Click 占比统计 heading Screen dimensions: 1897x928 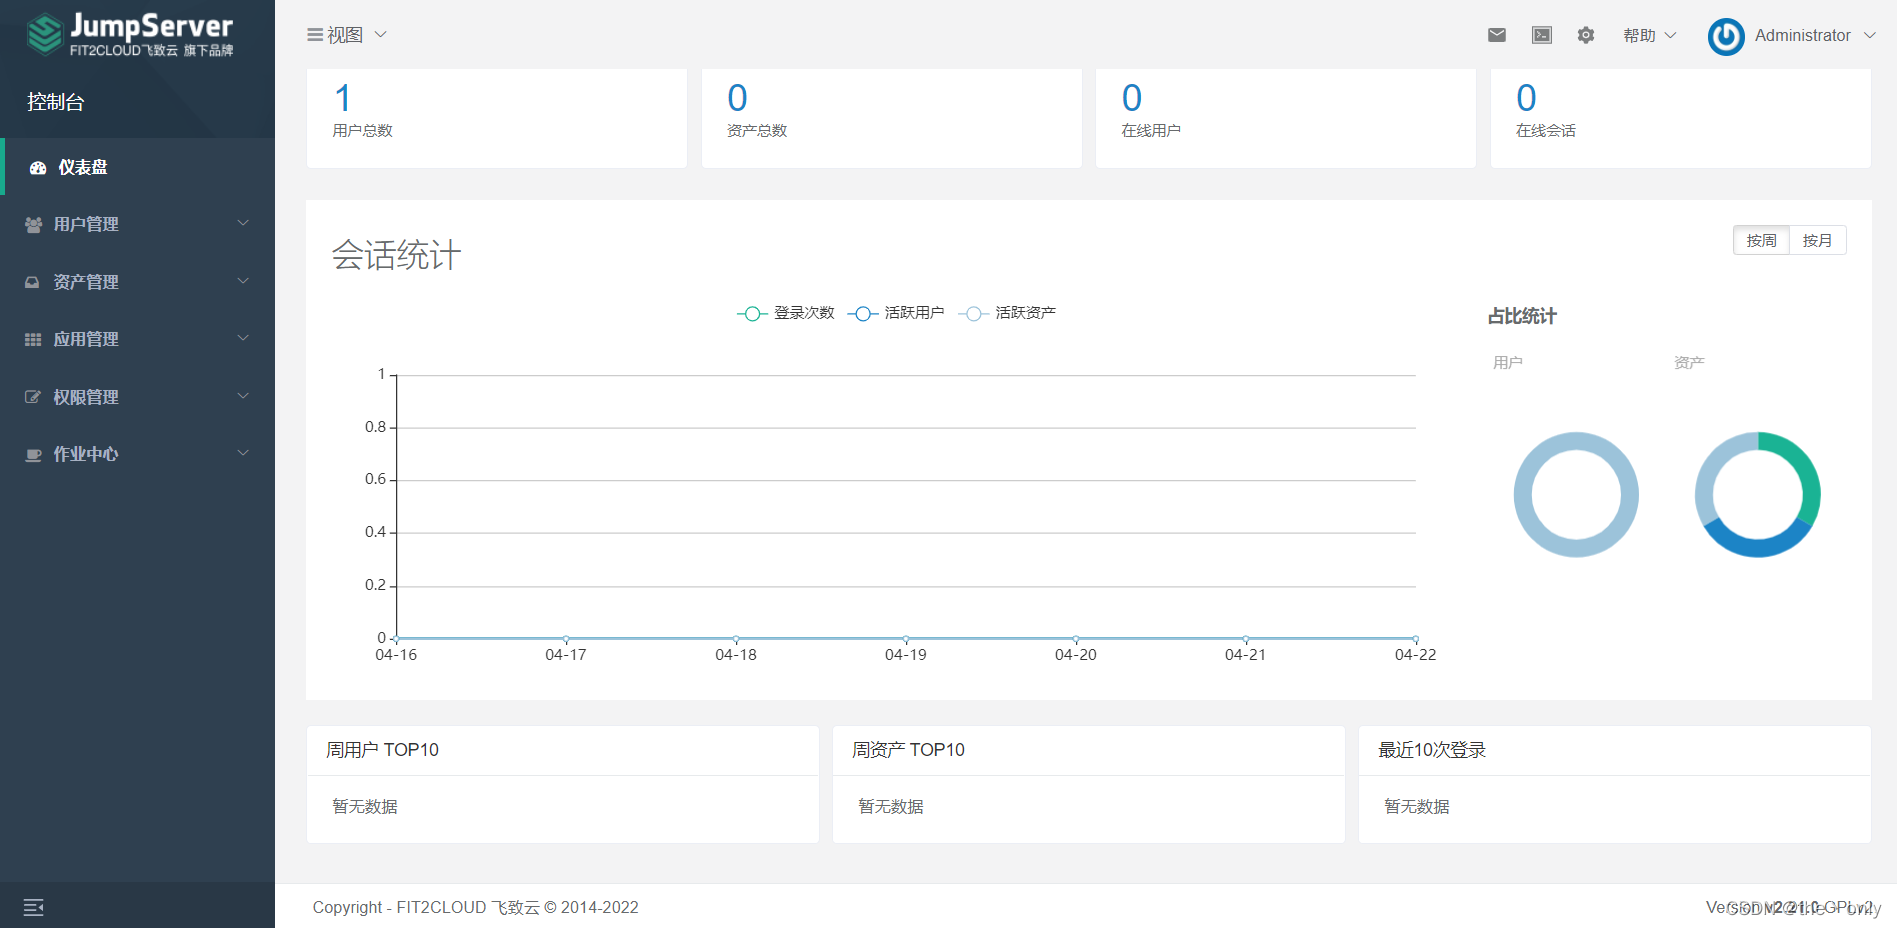[x=1522, y=316]
